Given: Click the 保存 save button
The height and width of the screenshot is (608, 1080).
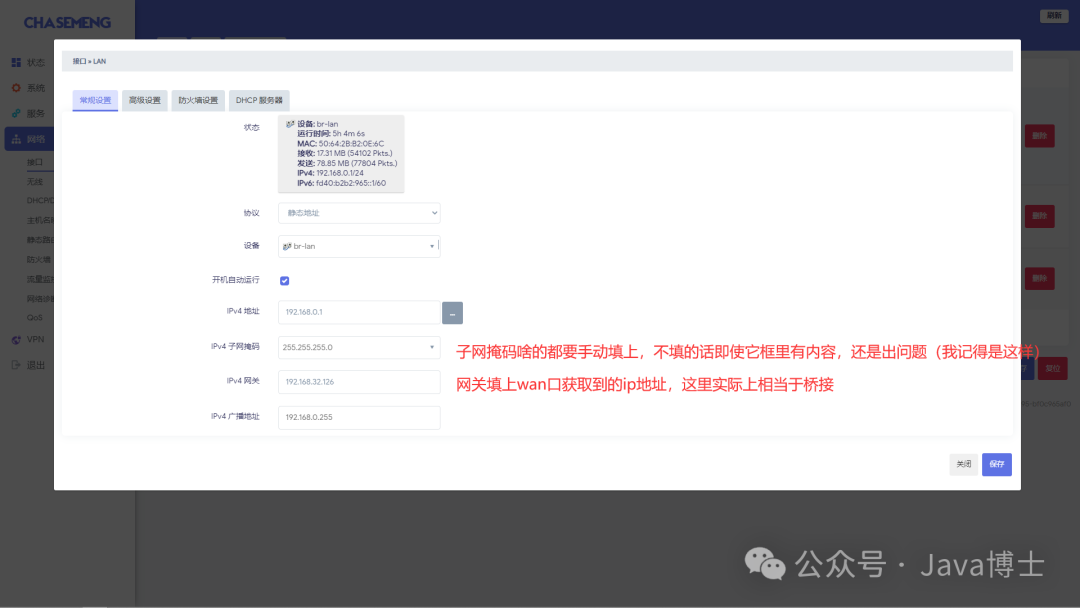Looking at the screenshot, I should pyautogui.click(x=996, y=464).
